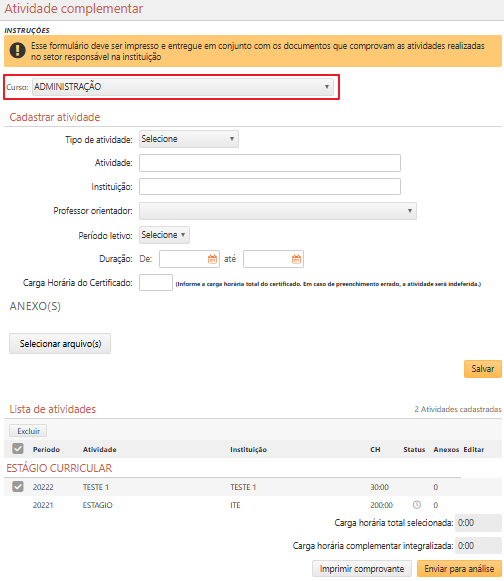This screenshot has width=504, height=581.
Task: Click the 'ESTÁGIO CURRICULAR' group heading
Action: (x=59, y=468)
